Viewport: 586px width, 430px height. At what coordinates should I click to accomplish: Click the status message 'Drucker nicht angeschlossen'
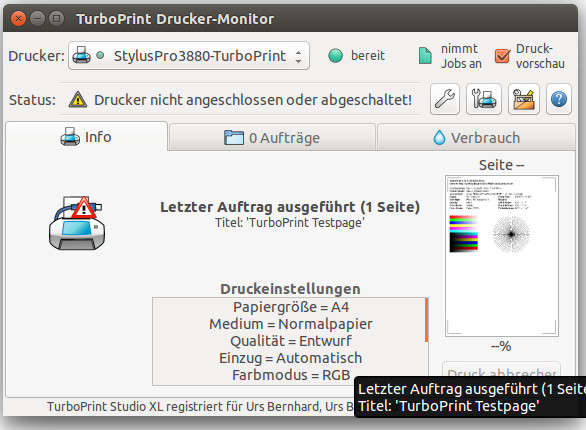point(253,100)
